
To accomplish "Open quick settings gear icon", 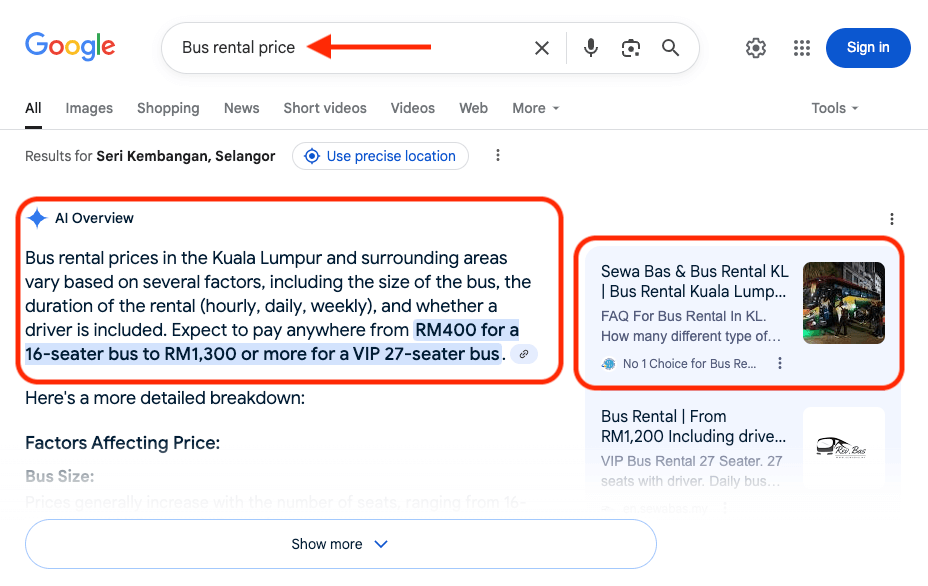I will pyautogui.click(x=756, y=48).
